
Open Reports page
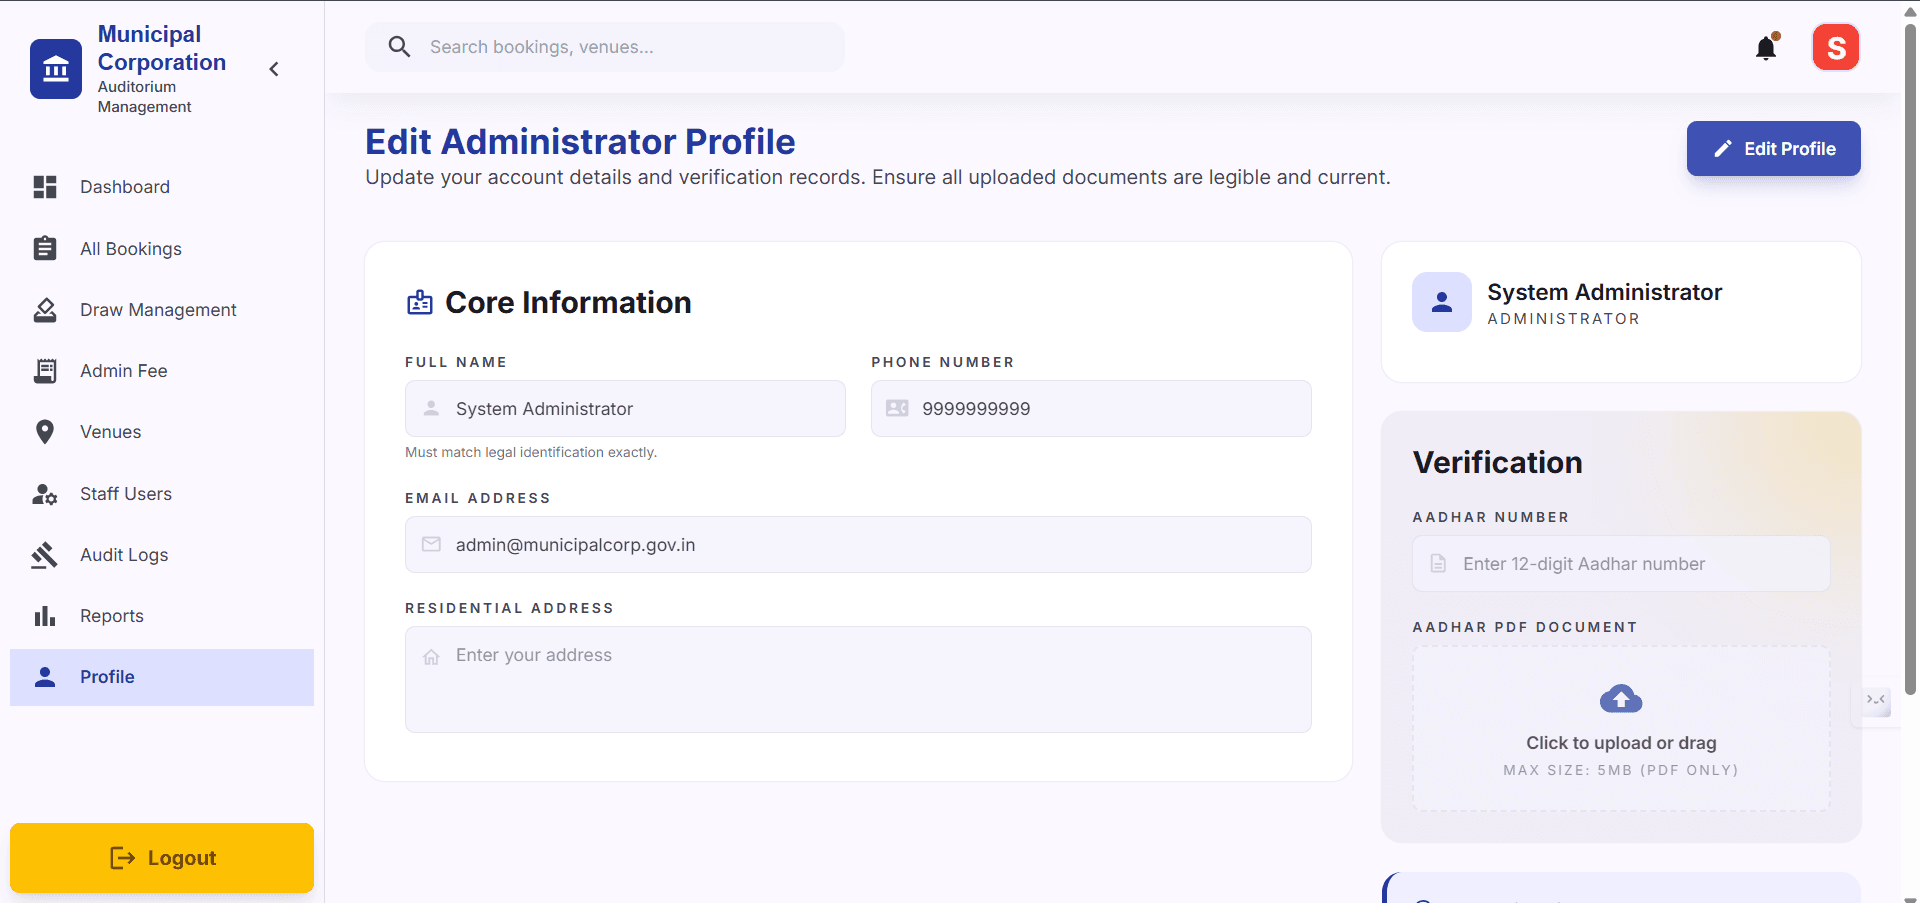[x=162, y=616]
